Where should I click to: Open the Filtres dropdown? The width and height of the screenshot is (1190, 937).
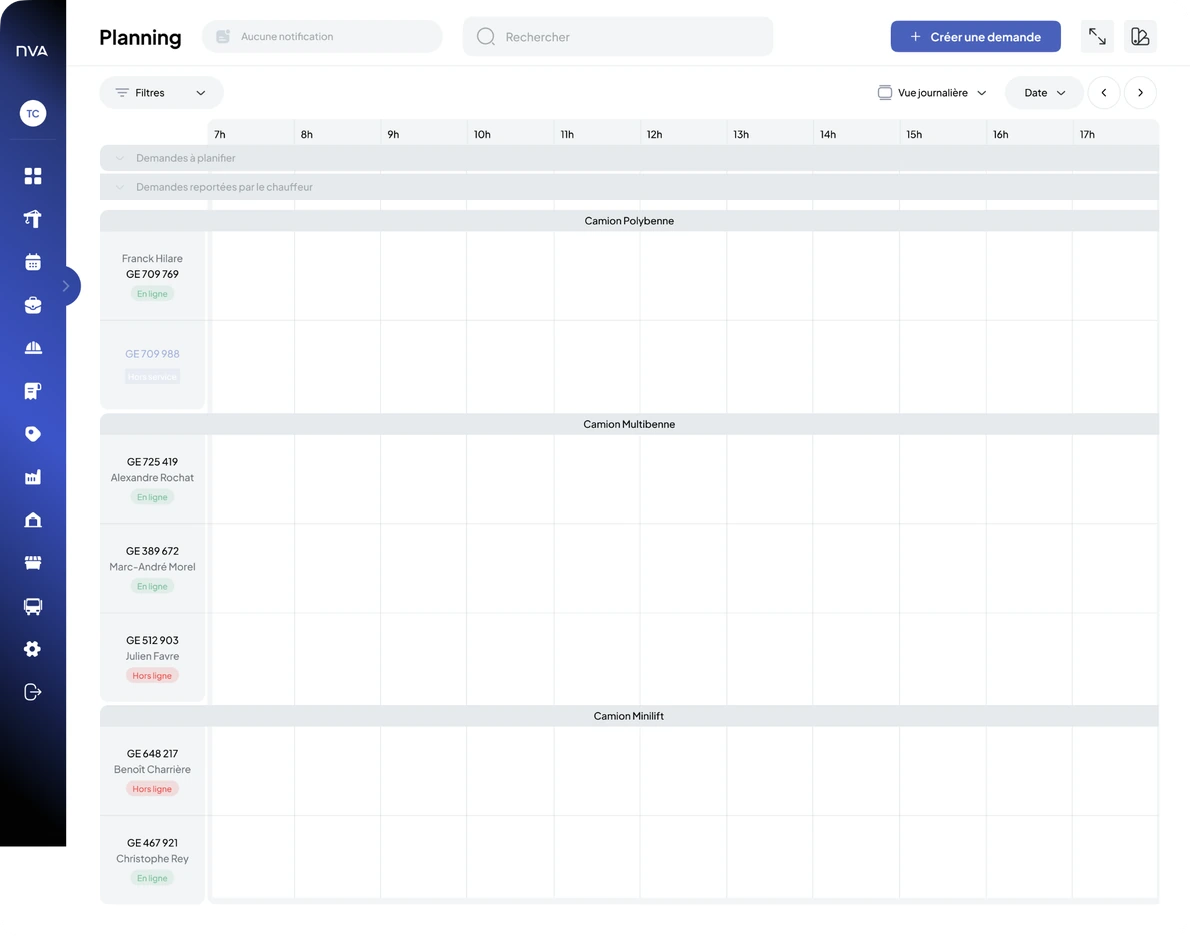click(x=161, y=93)
